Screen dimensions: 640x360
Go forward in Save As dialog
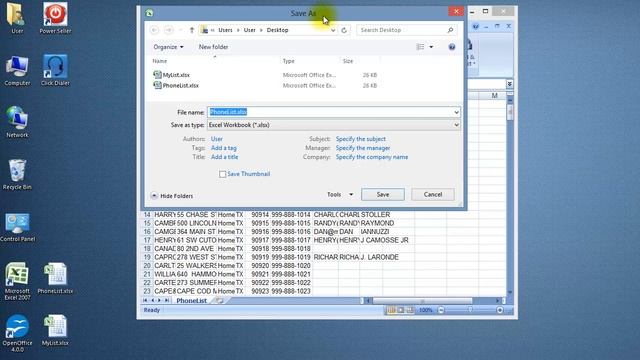click(169, 30)
